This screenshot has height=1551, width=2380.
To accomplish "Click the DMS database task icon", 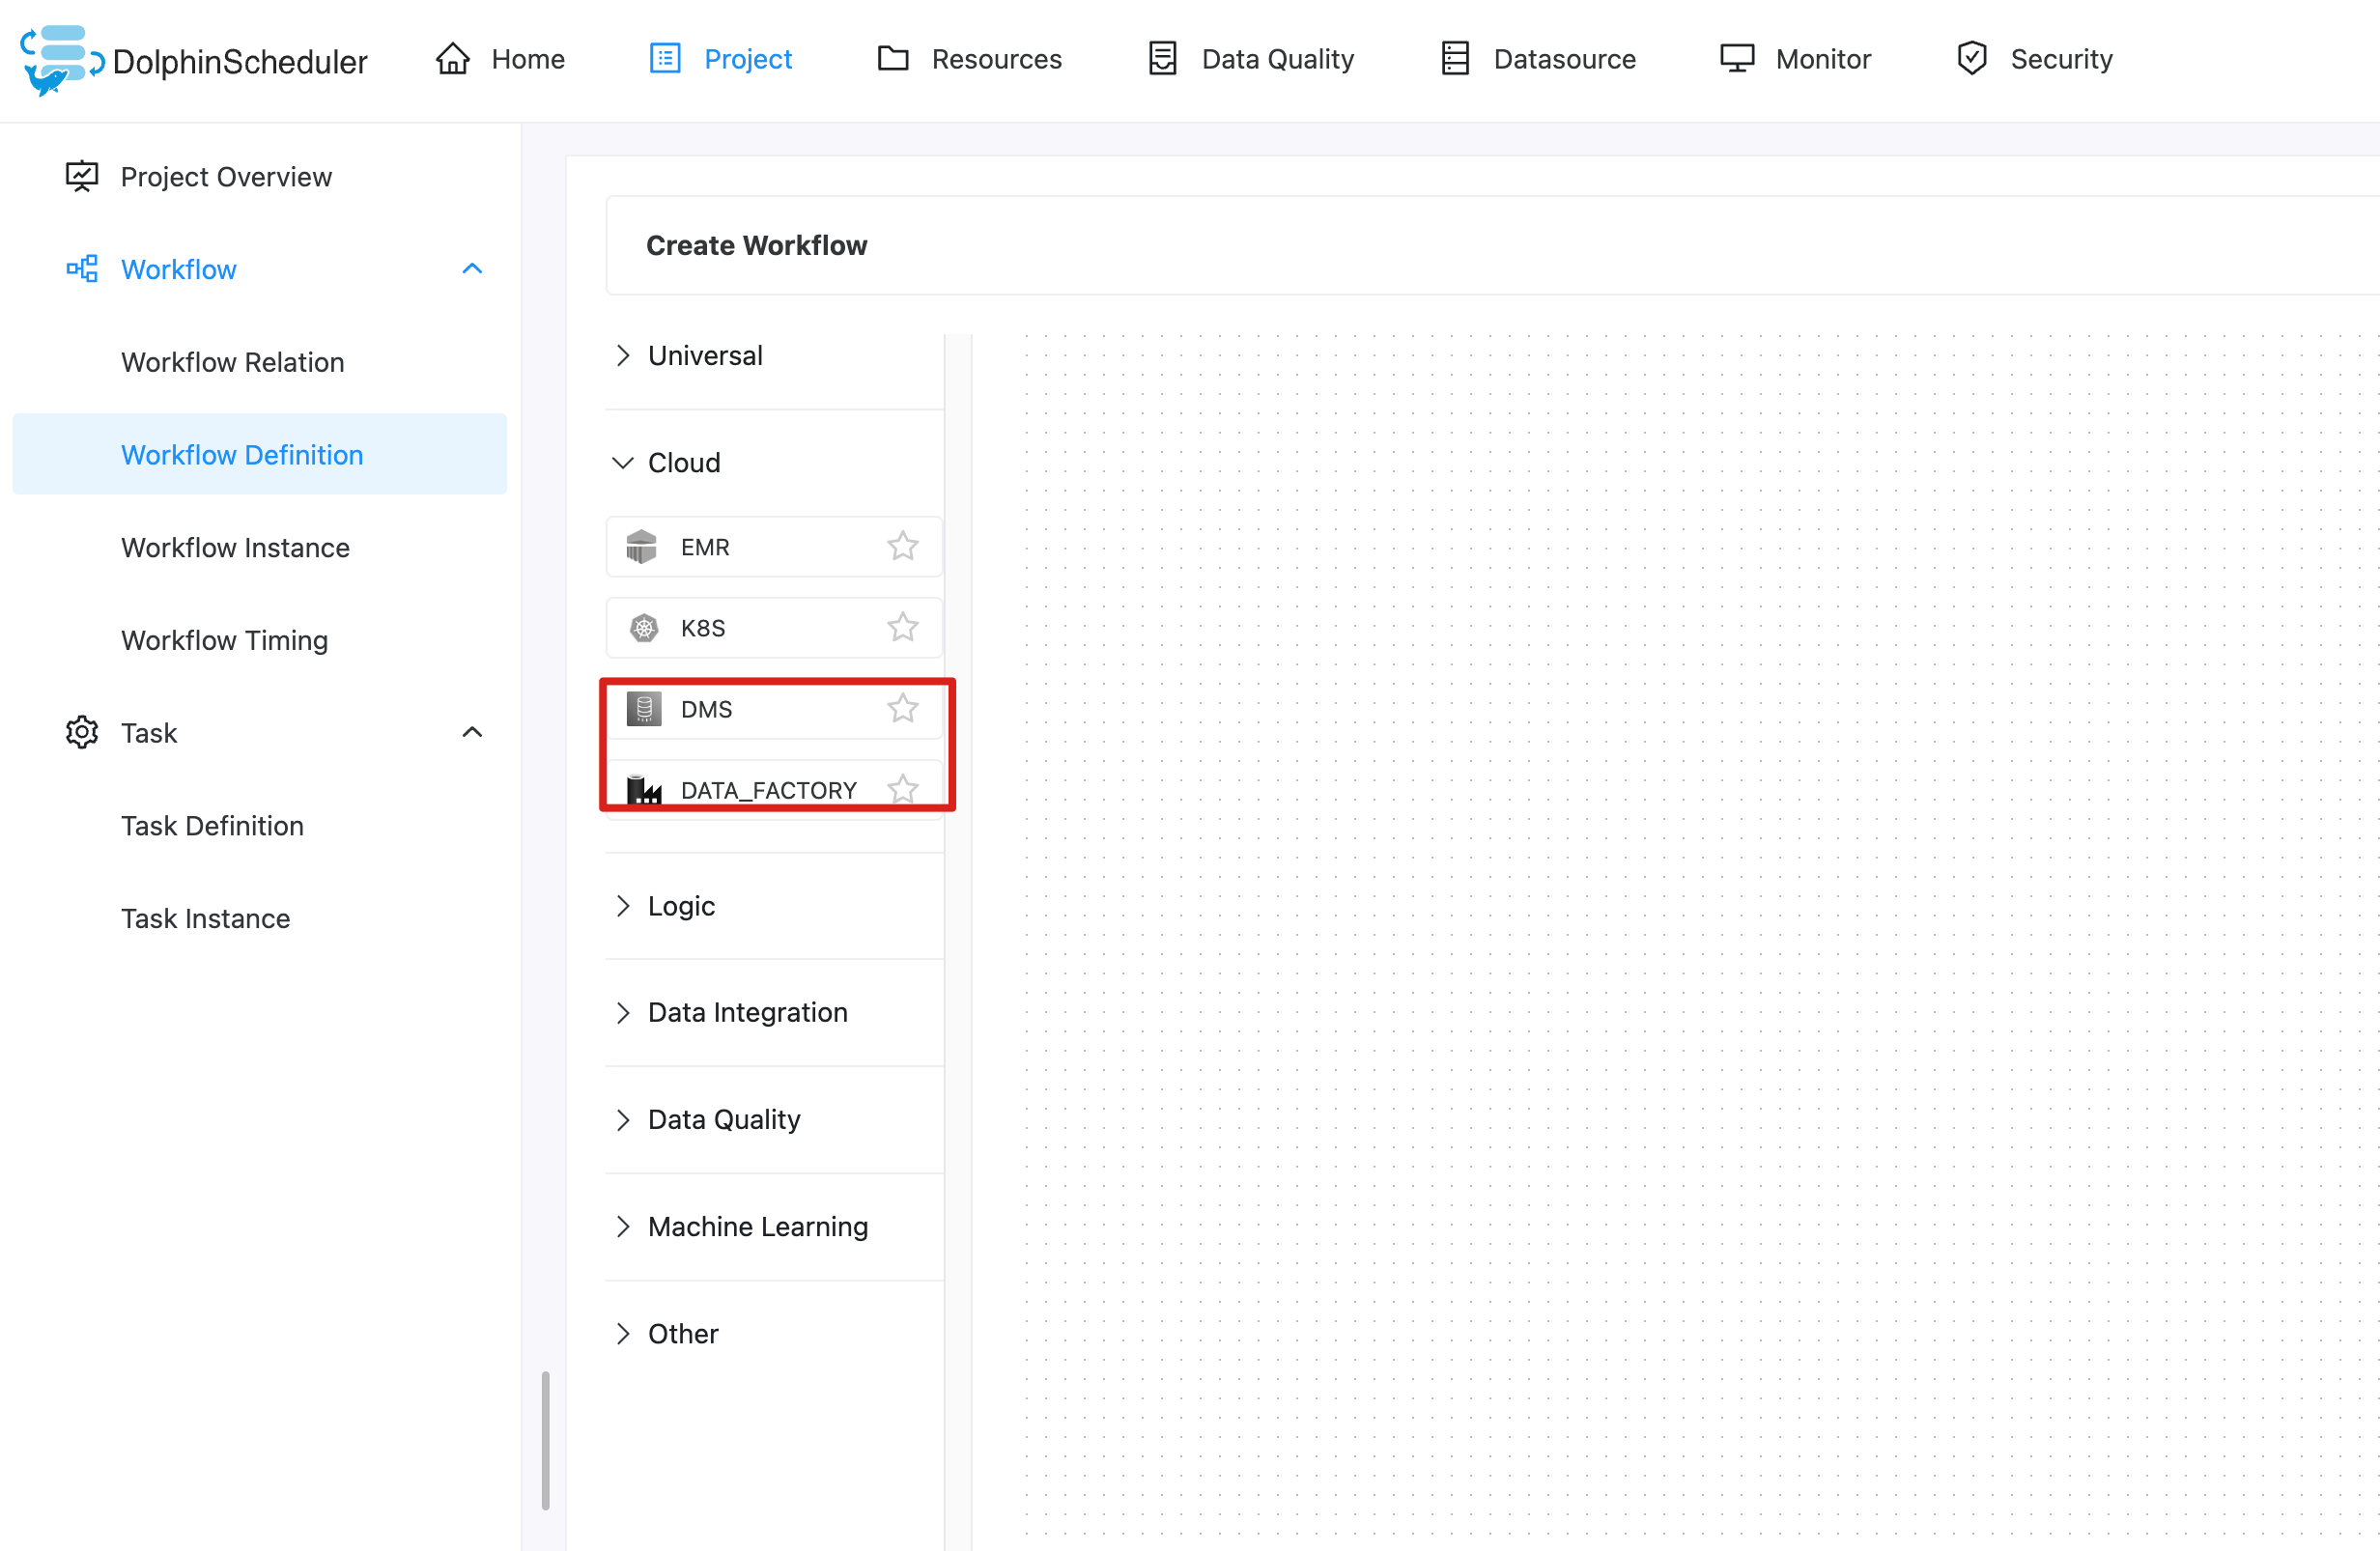I will 643,709.
